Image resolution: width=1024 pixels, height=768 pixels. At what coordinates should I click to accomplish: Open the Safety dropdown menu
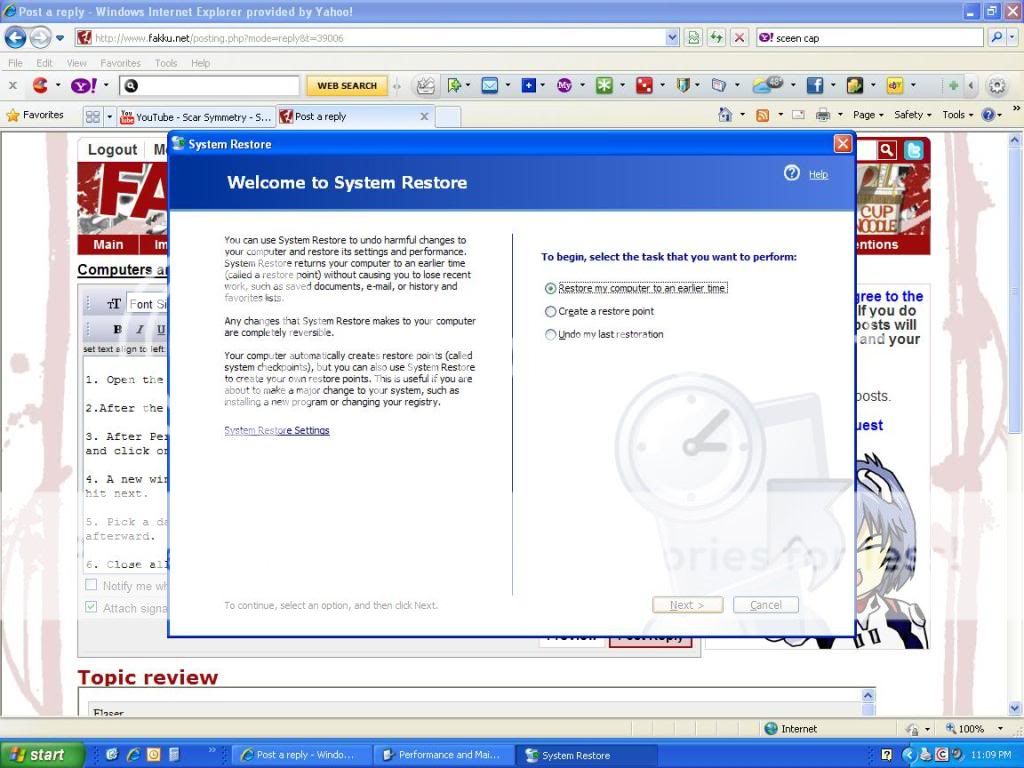click(x=912, y=115)
